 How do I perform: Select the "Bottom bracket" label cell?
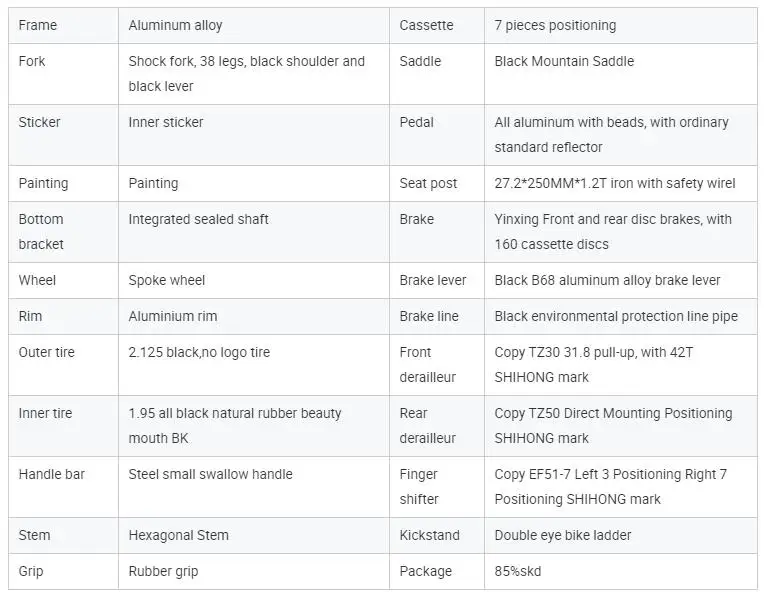coord(41,231)
